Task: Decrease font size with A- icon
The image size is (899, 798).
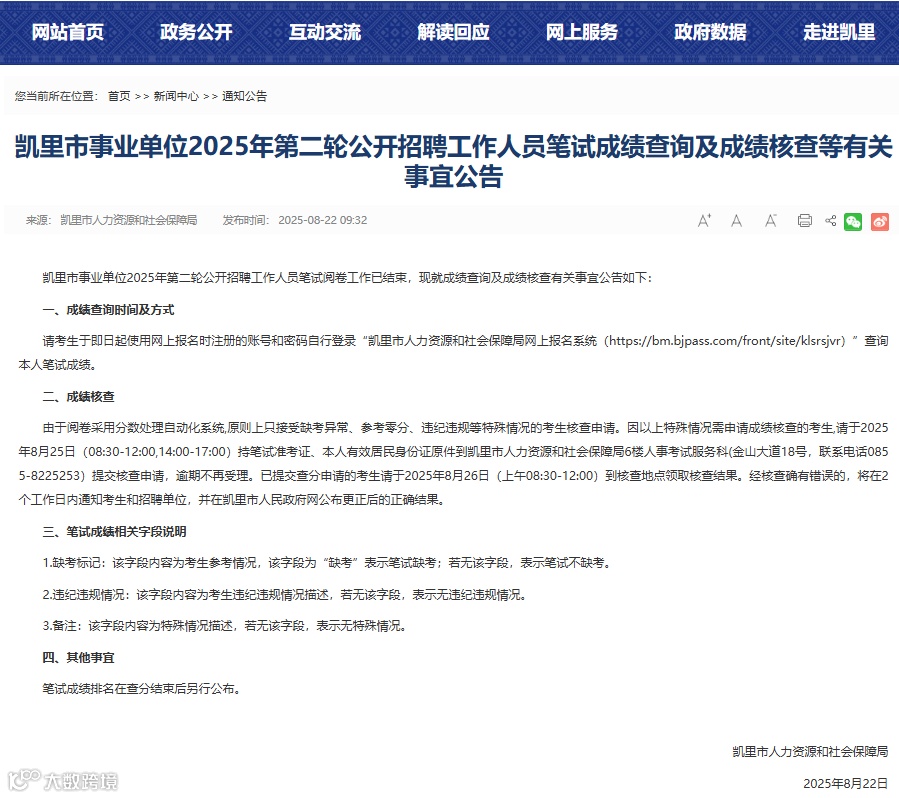Action: point(771,221)
